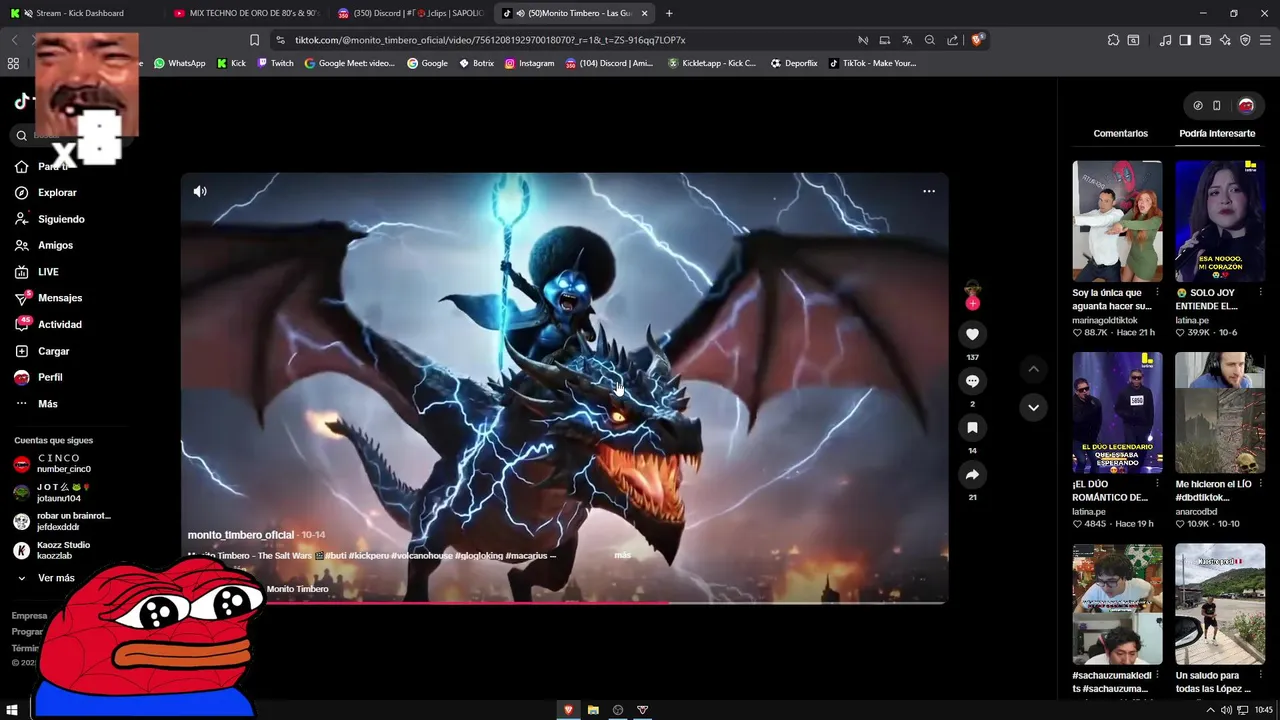Open monito_timbero_oficial profile link
The image size is (1280, 720).
[240, 535]
